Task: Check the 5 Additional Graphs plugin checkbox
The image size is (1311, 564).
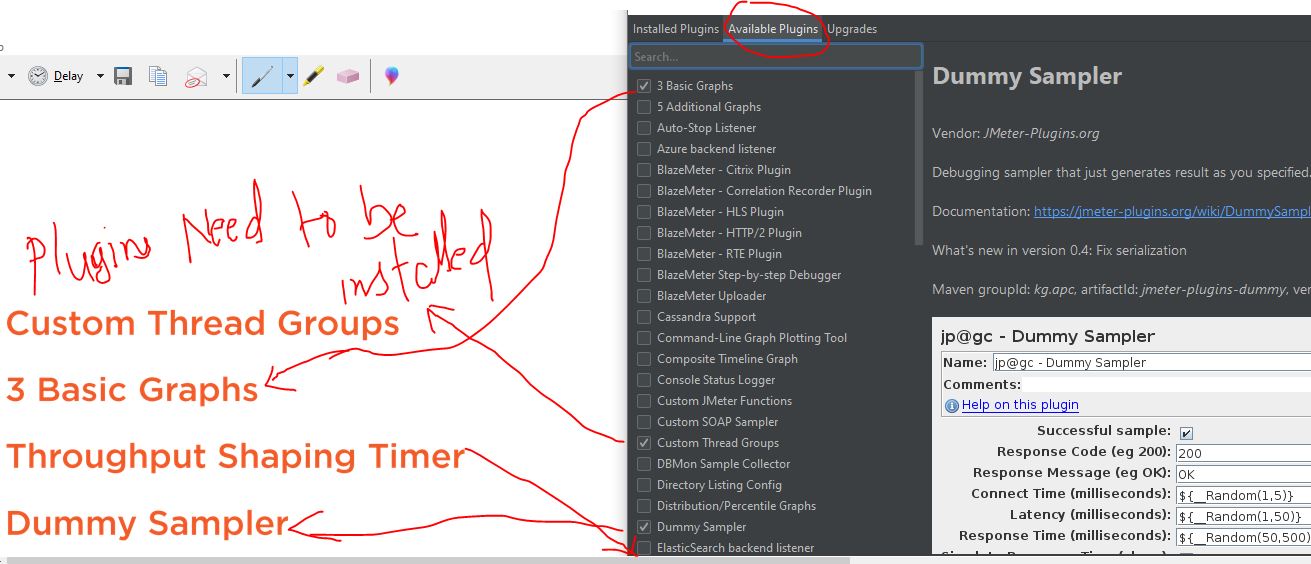Action: (644, 107)
